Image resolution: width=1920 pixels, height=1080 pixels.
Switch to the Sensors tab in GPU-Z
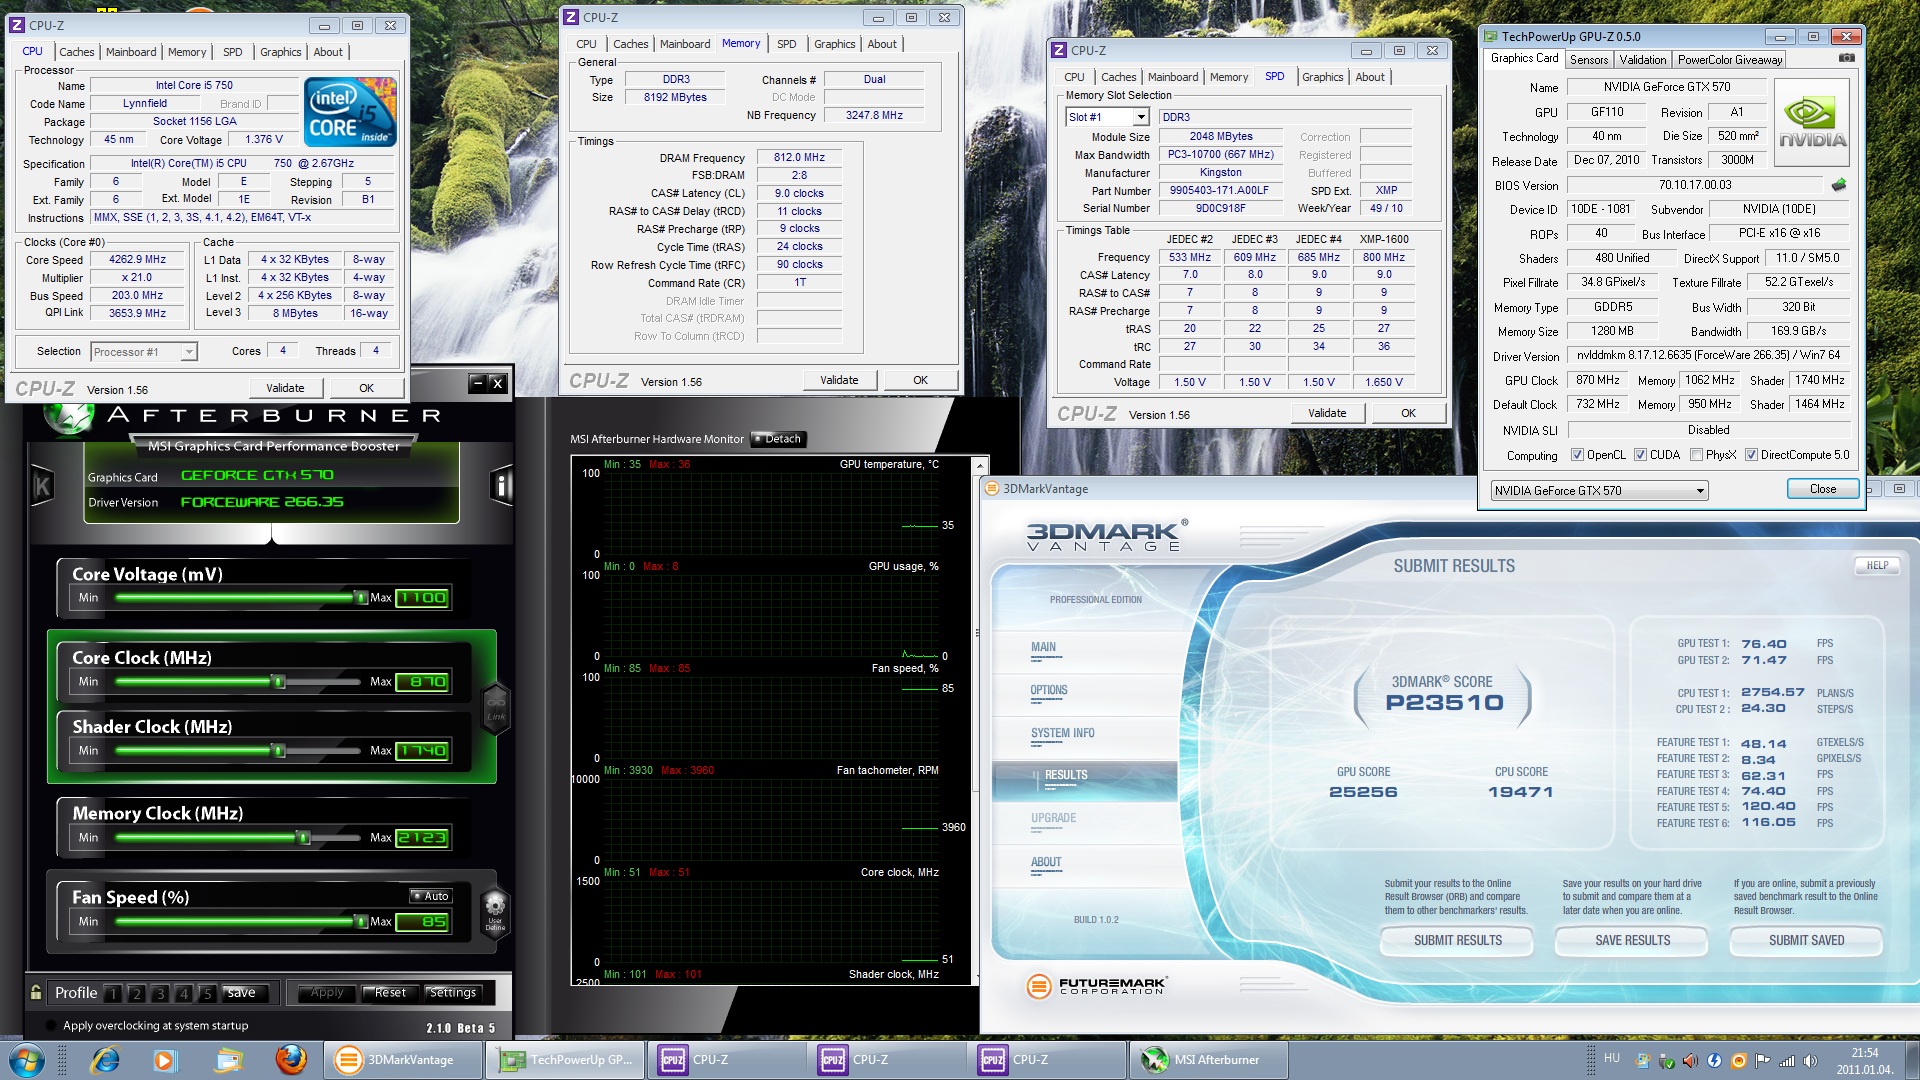point(1588,60)
